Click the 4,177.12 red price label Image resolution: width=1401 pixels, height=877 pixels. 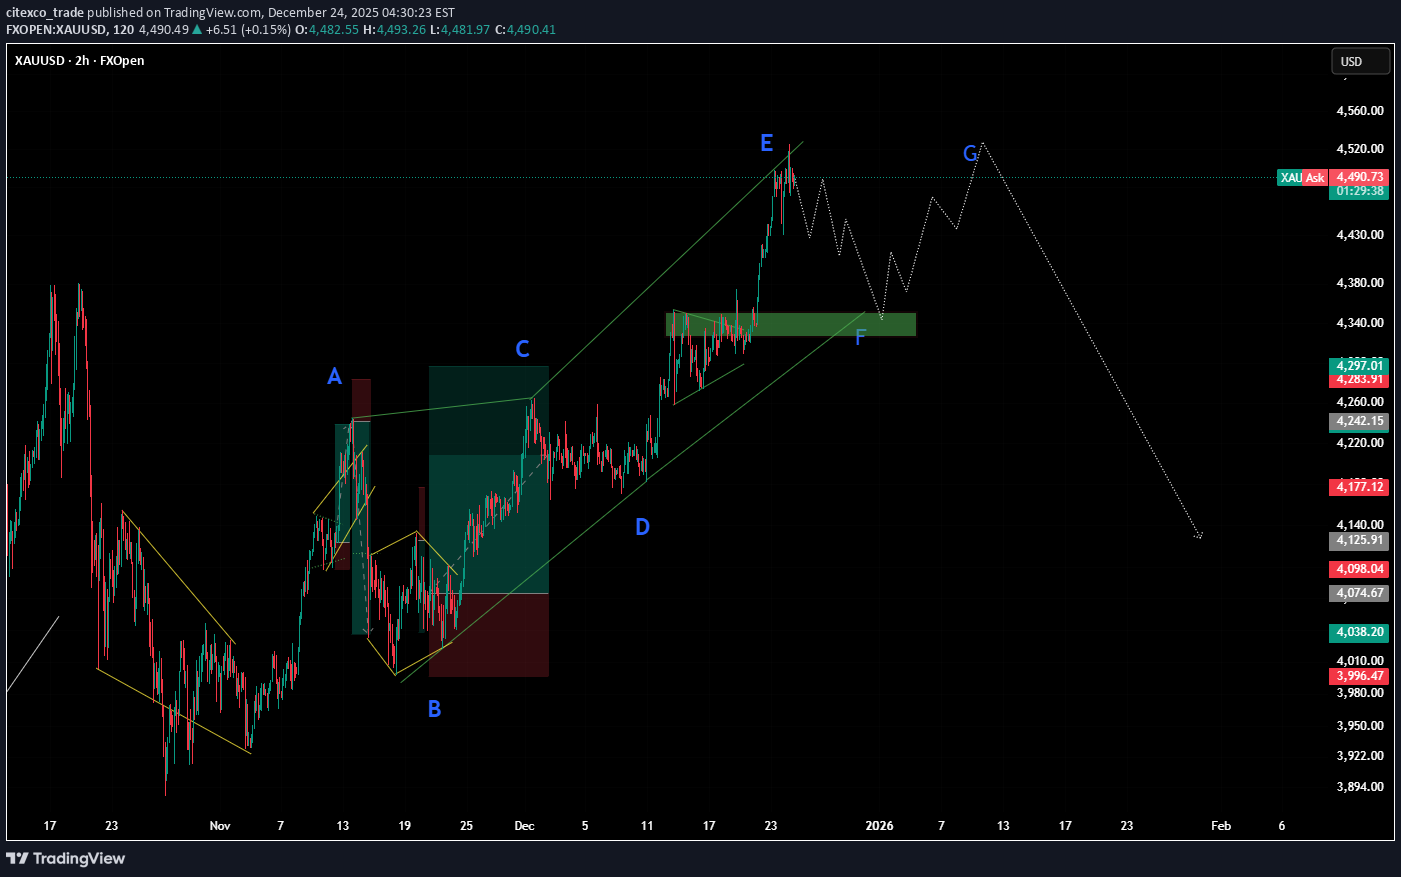click(1359, 487)
